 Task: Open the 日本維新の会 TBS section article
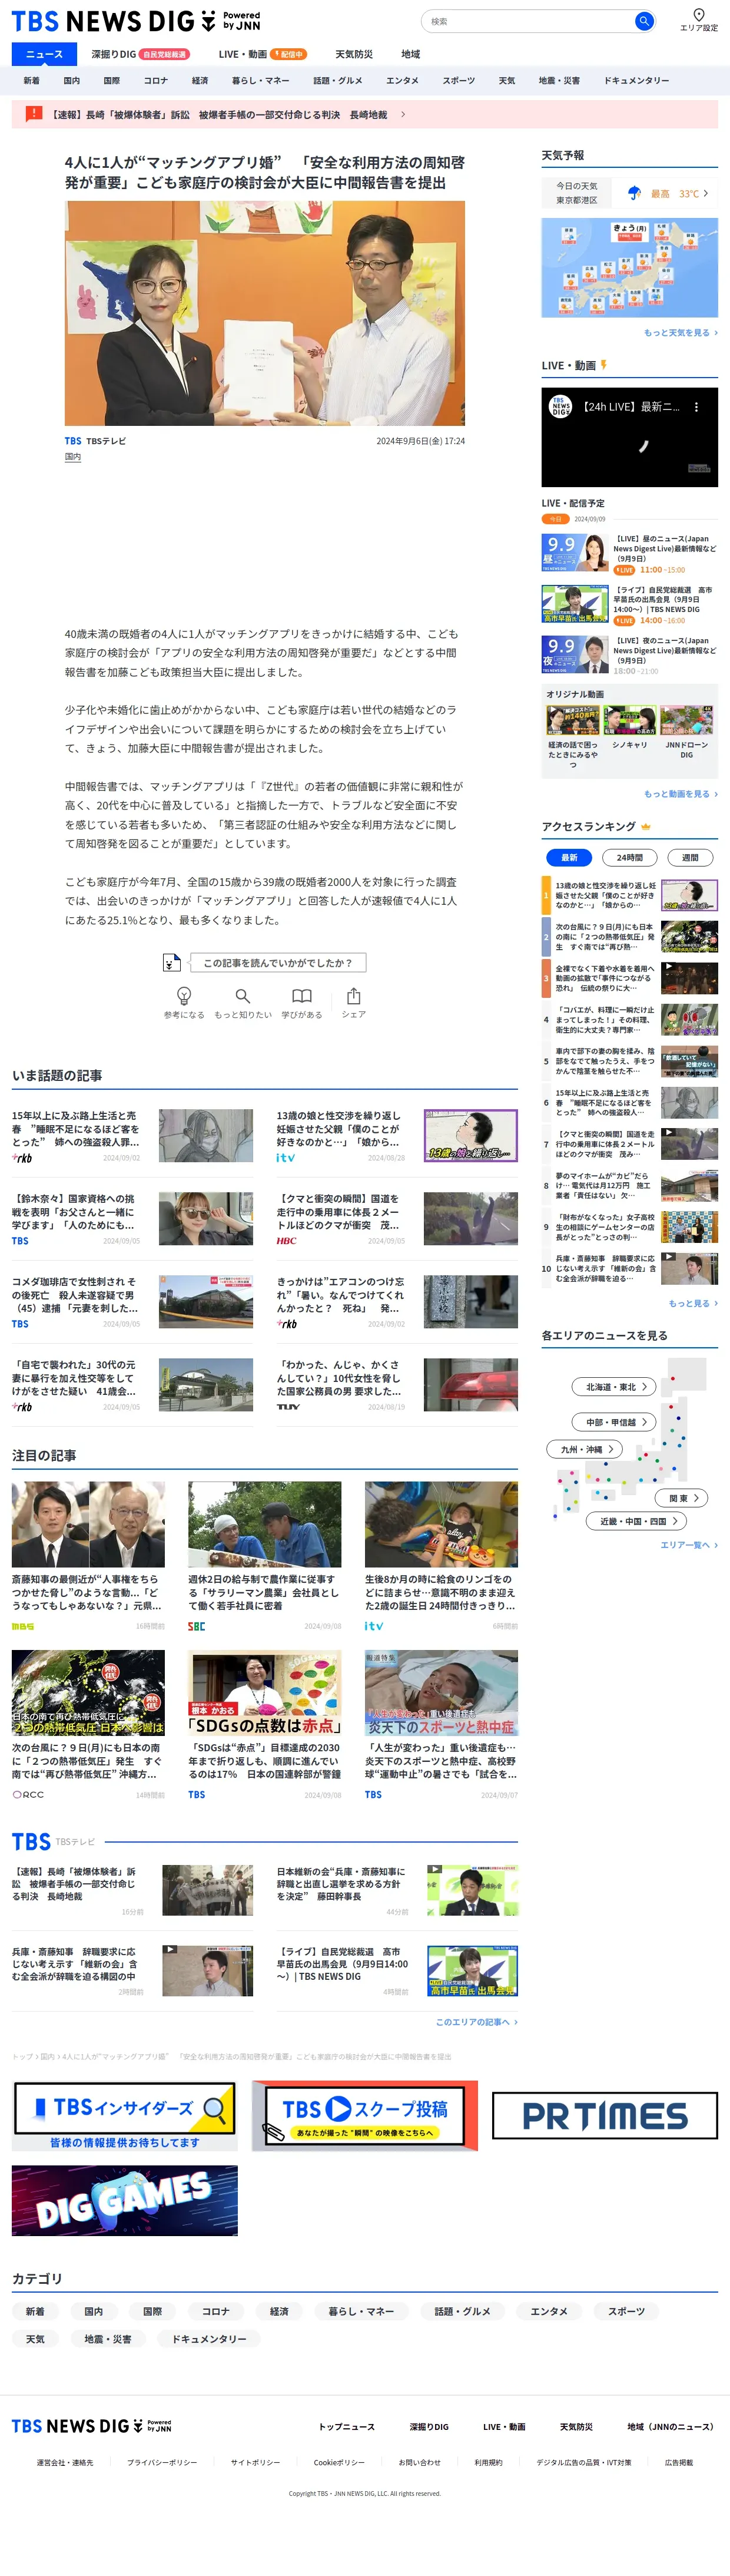397,1890
